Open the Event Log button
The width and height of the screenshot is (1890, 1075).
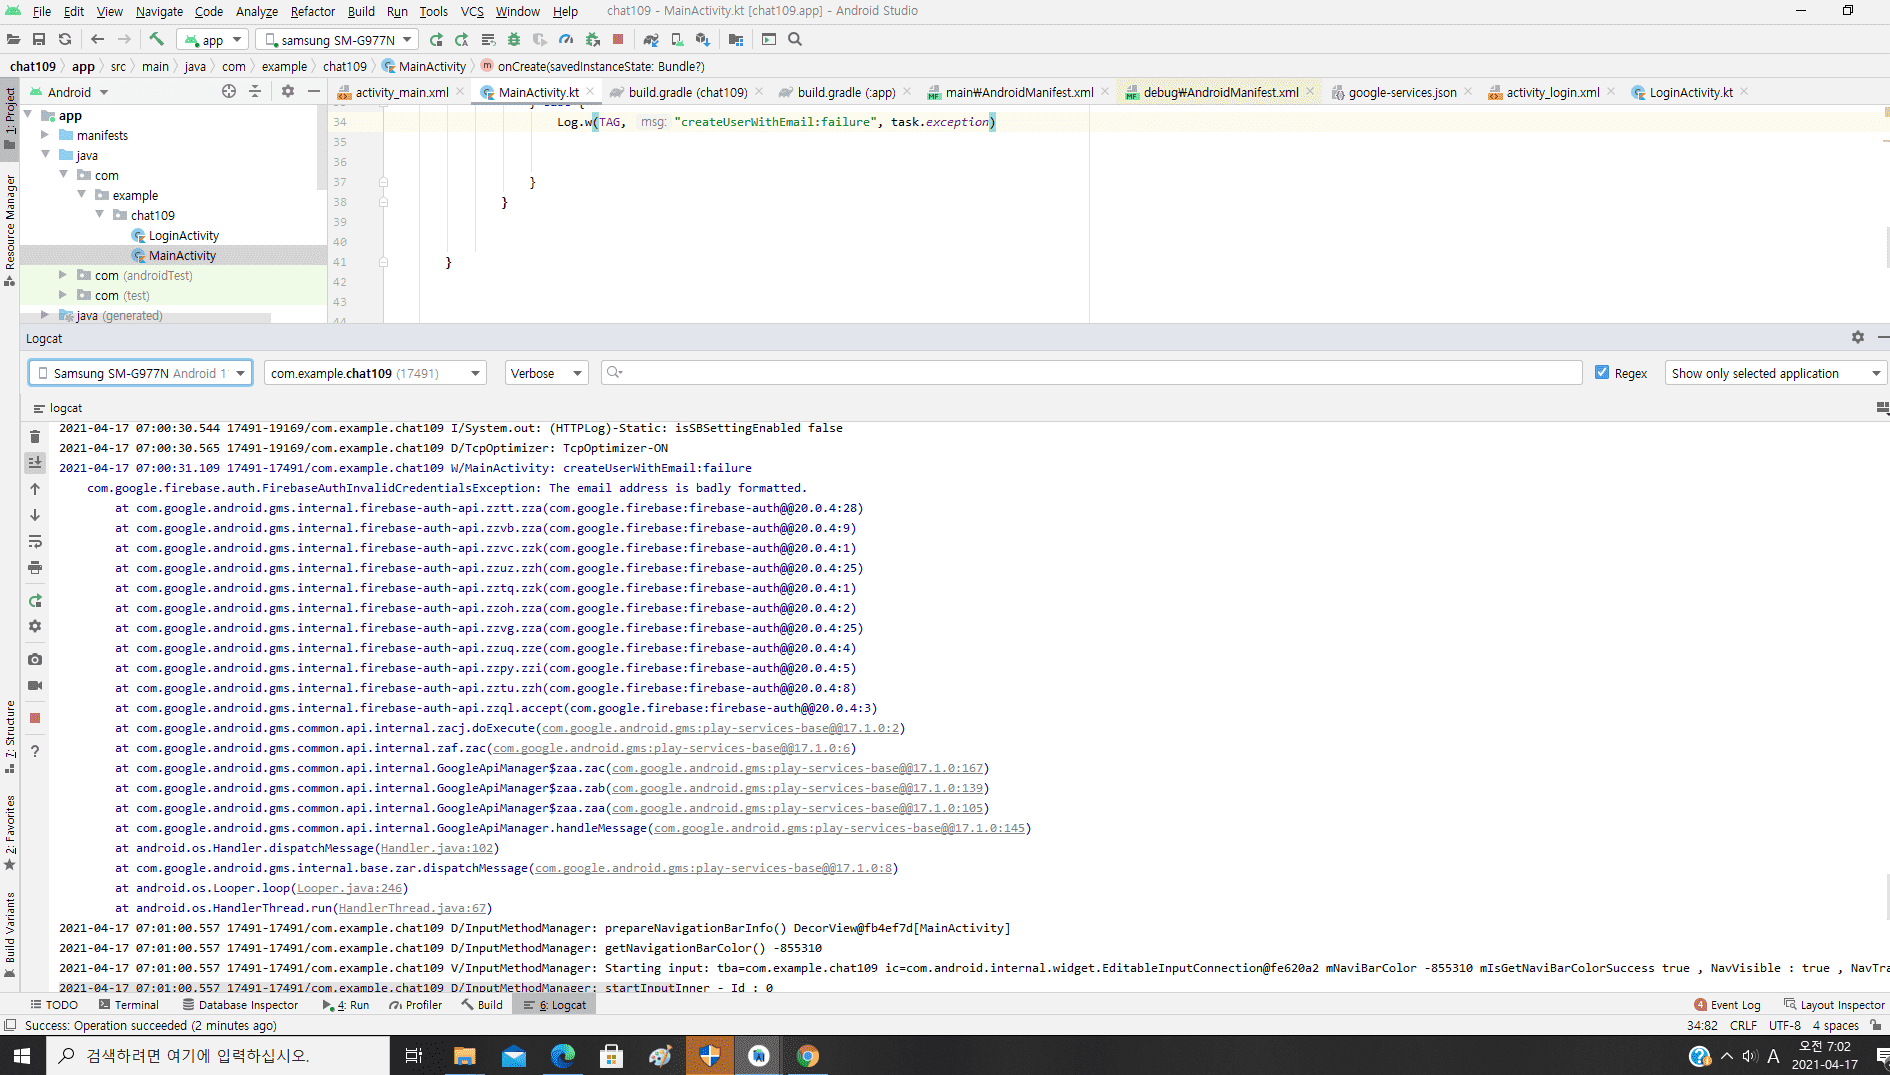[1727, 1005]
